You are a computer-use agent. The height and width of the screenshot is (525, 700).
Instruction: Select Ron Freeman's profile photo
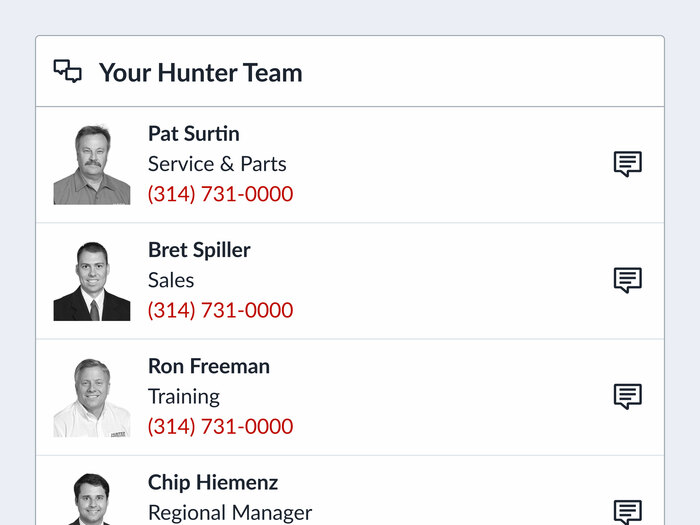[x=92, y=397]
